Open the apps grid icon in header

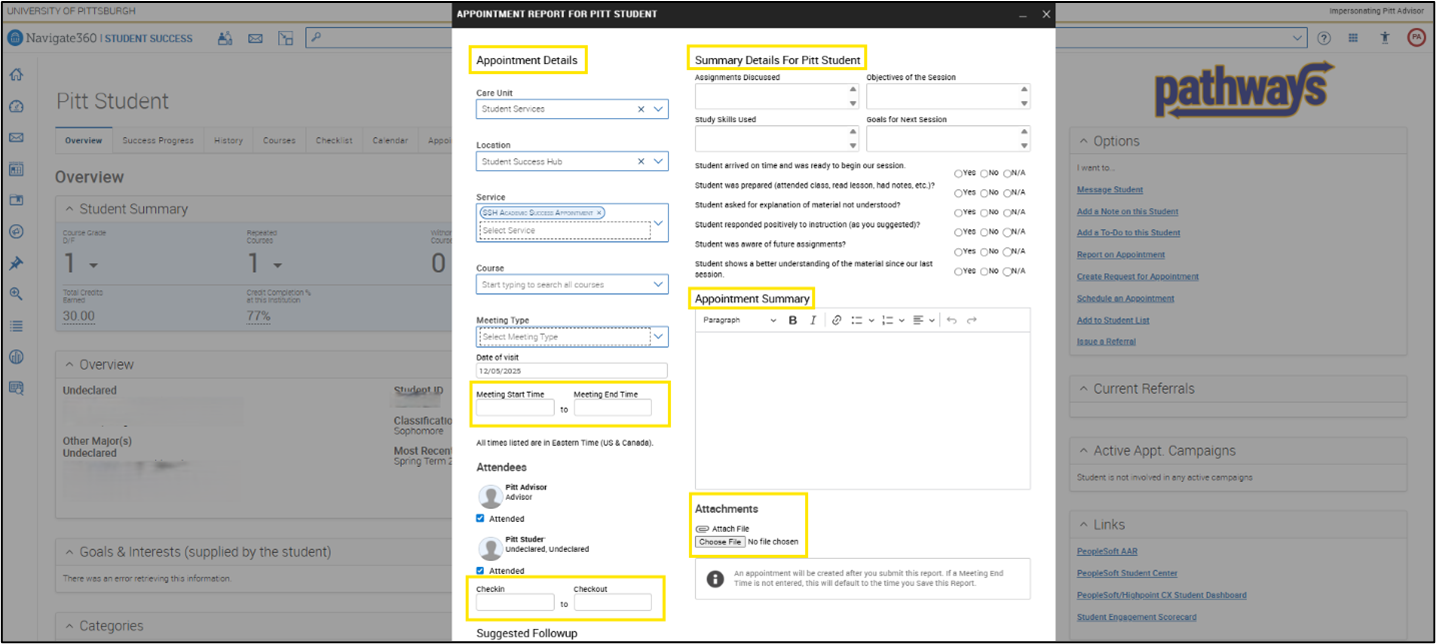point(1353,38)
